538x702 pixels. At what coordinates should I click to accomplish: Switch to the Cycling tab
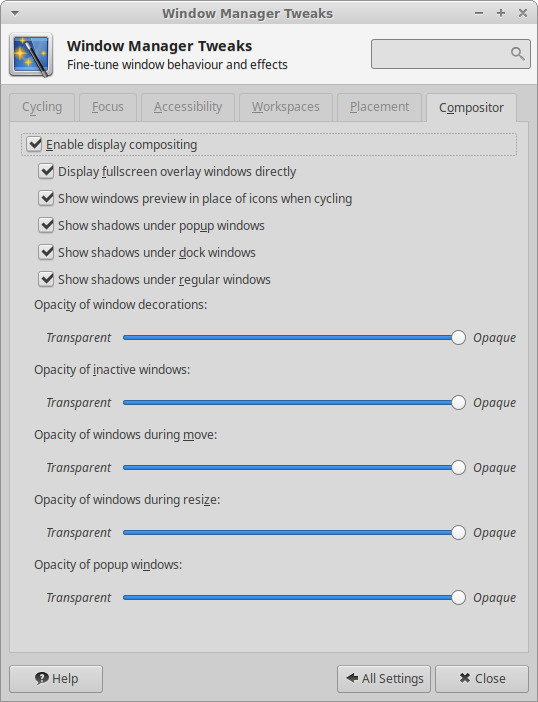tap(42, 107)
